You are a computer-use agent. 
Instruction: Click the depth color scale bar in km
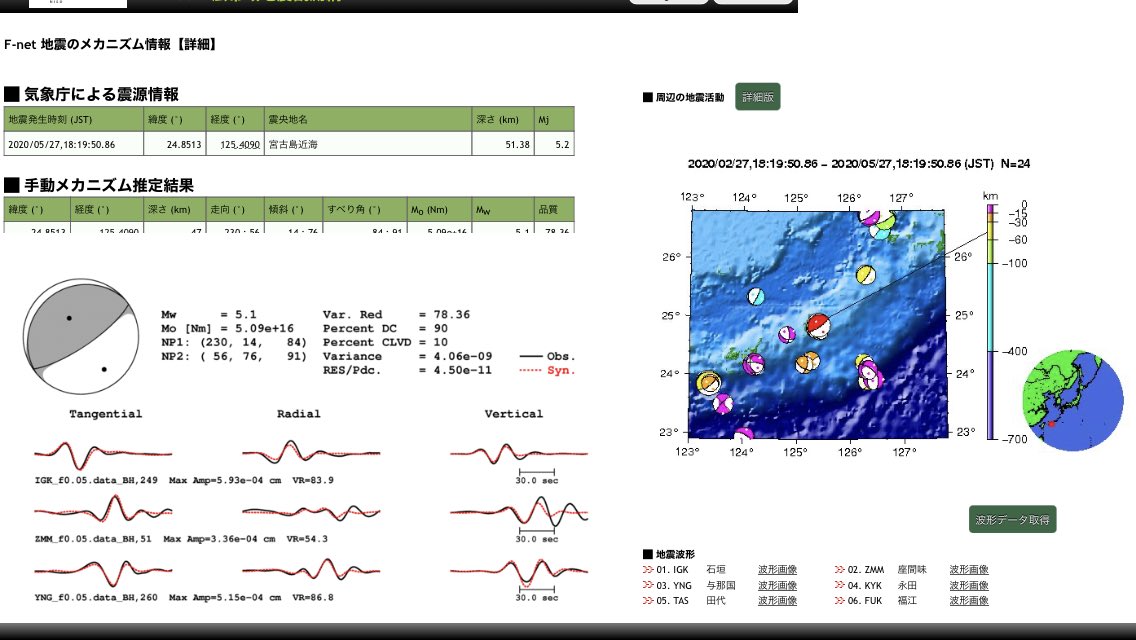(991, 322)
